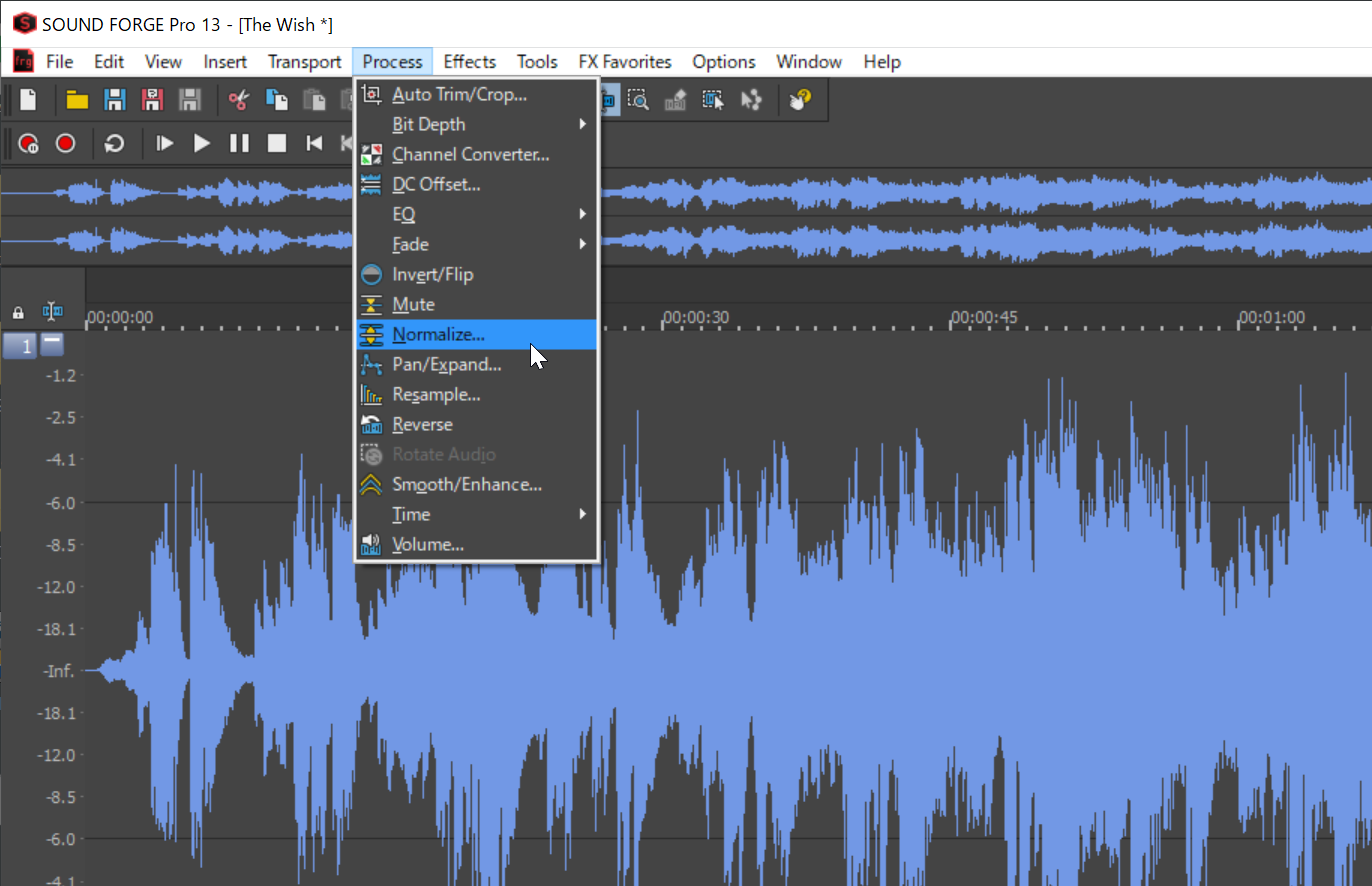The height and width of the screenshot is (886, 1372).
Task: Expand the Time submenu
Action: [477, 515]
